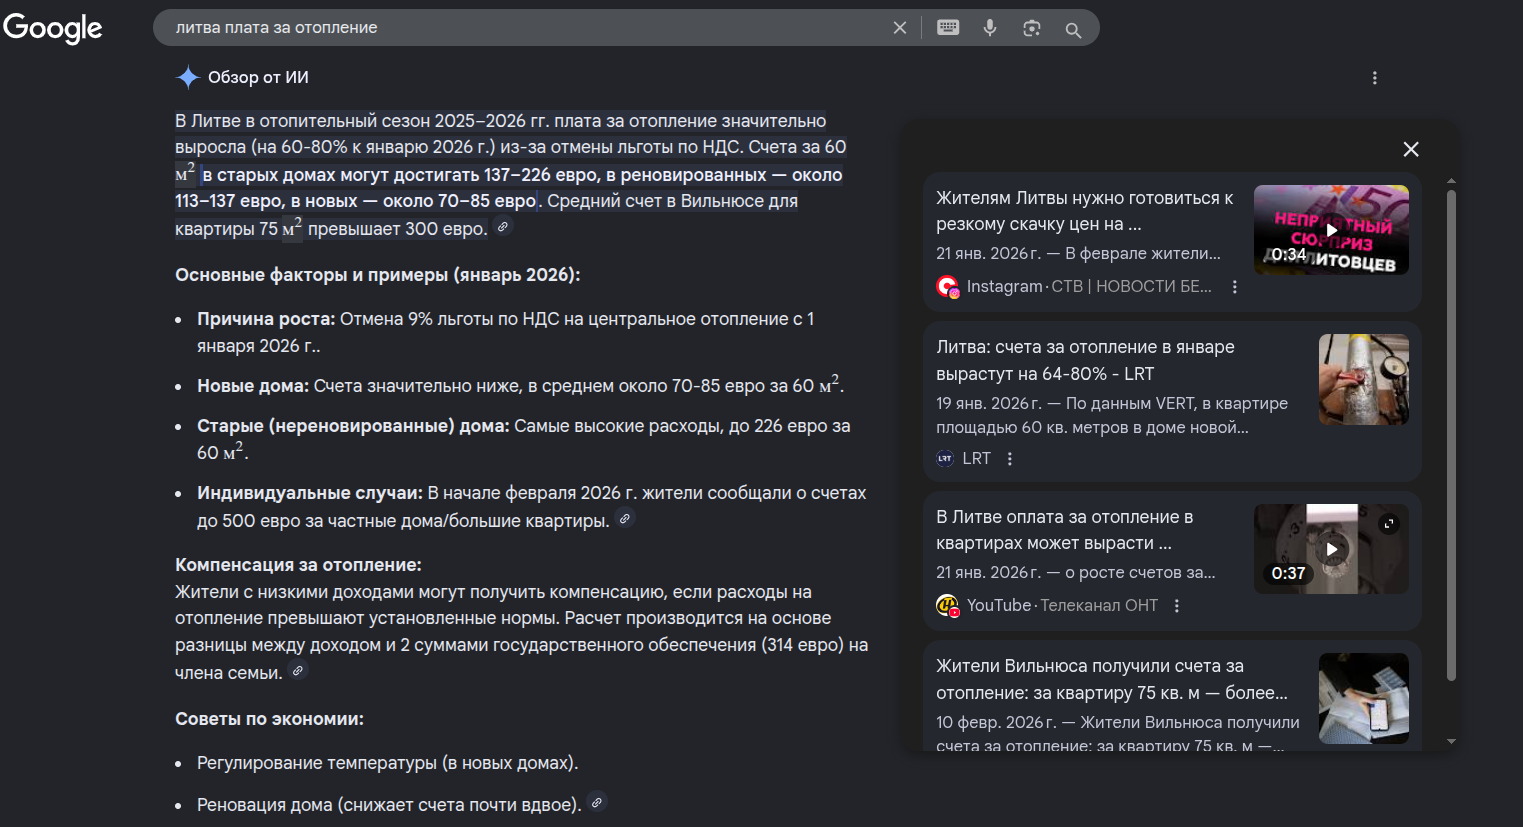This screenshot has height=827, width=1523.
Task: Click 'Причина роста:' bullet label
Action: click(266, 319)
